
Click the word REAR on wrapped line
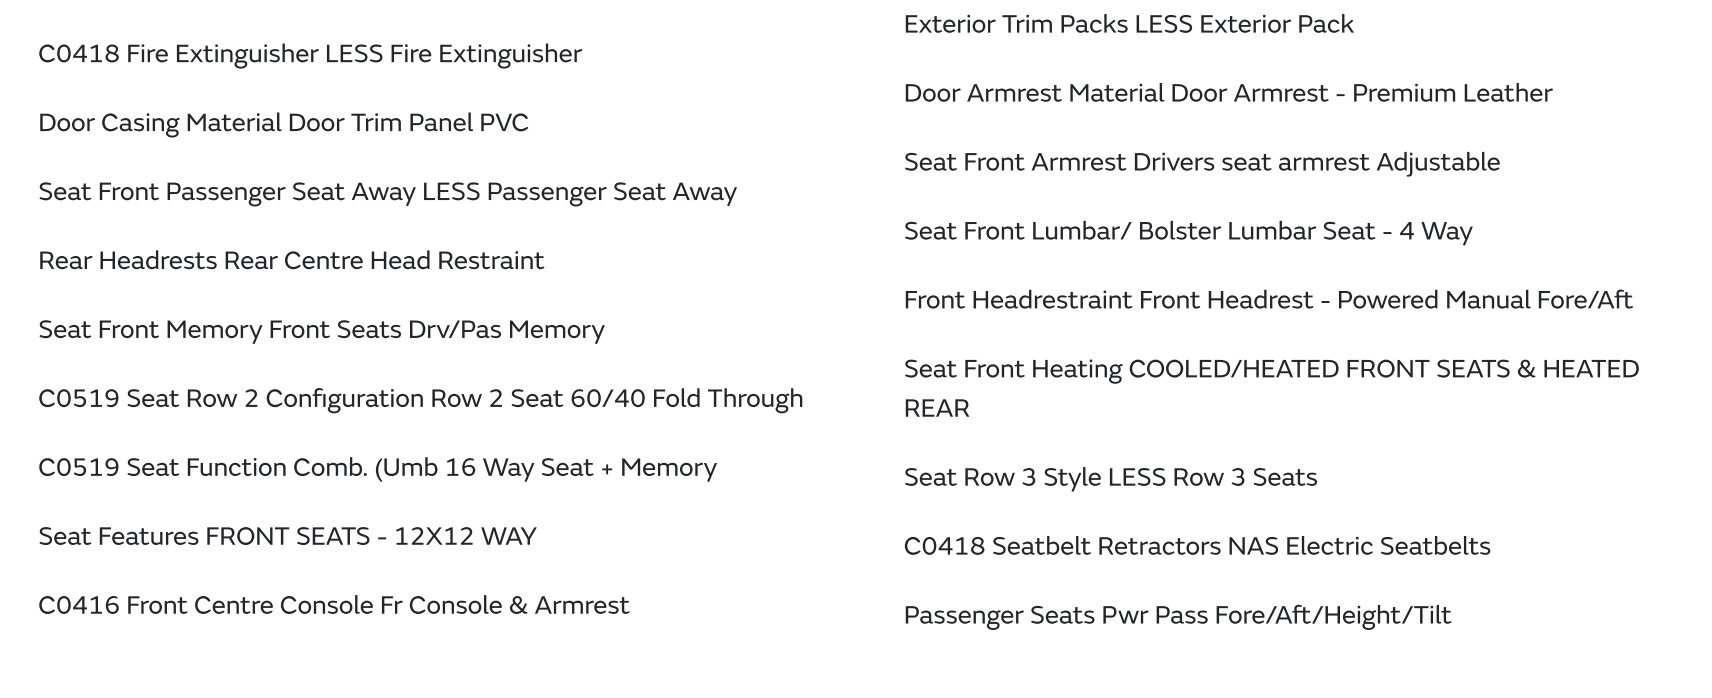click(936, 409)
